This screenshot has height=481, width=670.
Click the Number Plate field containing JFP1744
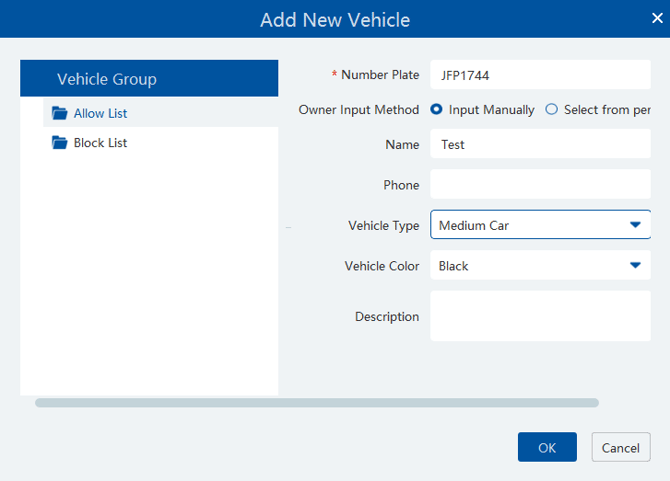coord(540,75)
